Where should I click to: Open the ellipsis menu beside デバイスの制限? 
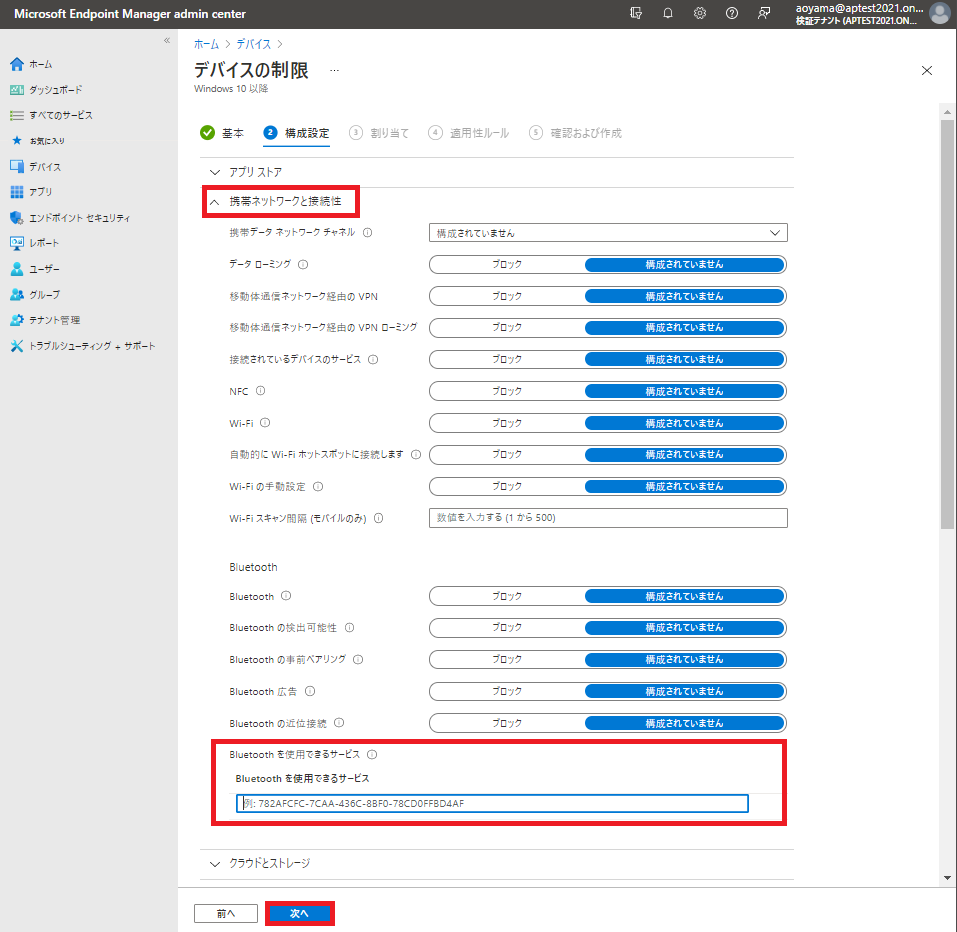334,70
